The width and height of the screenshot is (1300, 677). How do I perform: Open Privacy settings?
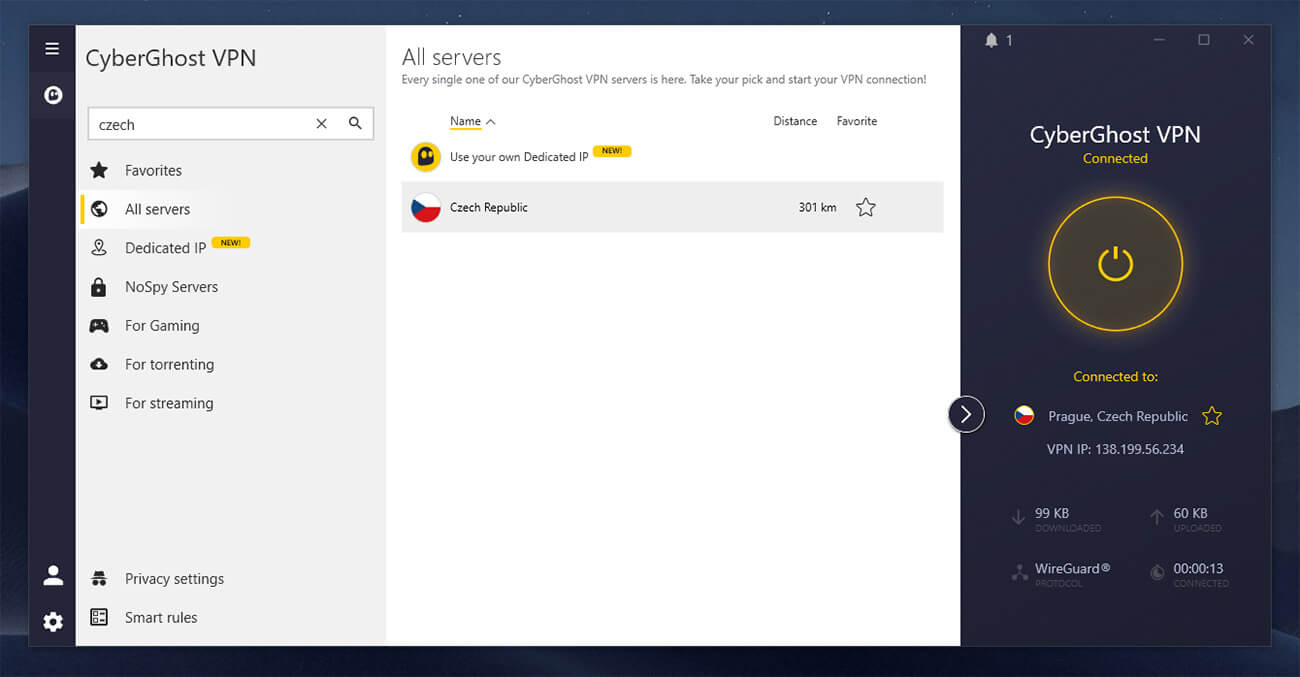(x=174, y=579)
